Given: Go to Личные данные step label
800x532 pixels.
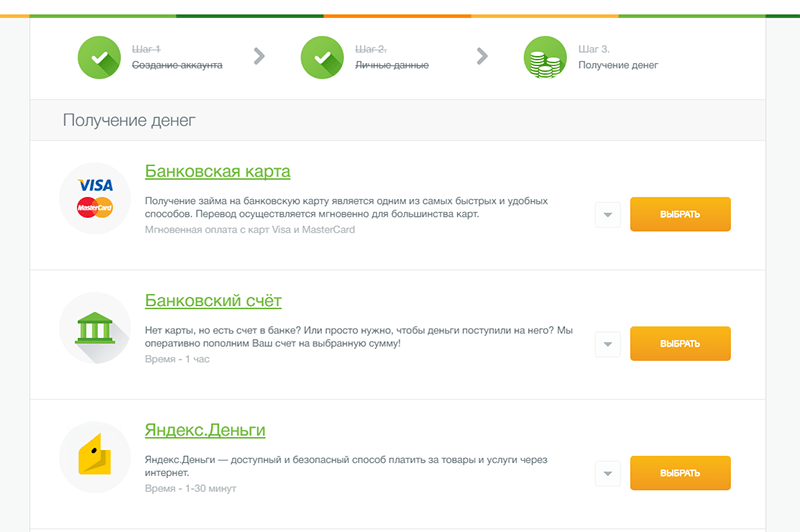Looking at the screenshot, I should (392, 65).
